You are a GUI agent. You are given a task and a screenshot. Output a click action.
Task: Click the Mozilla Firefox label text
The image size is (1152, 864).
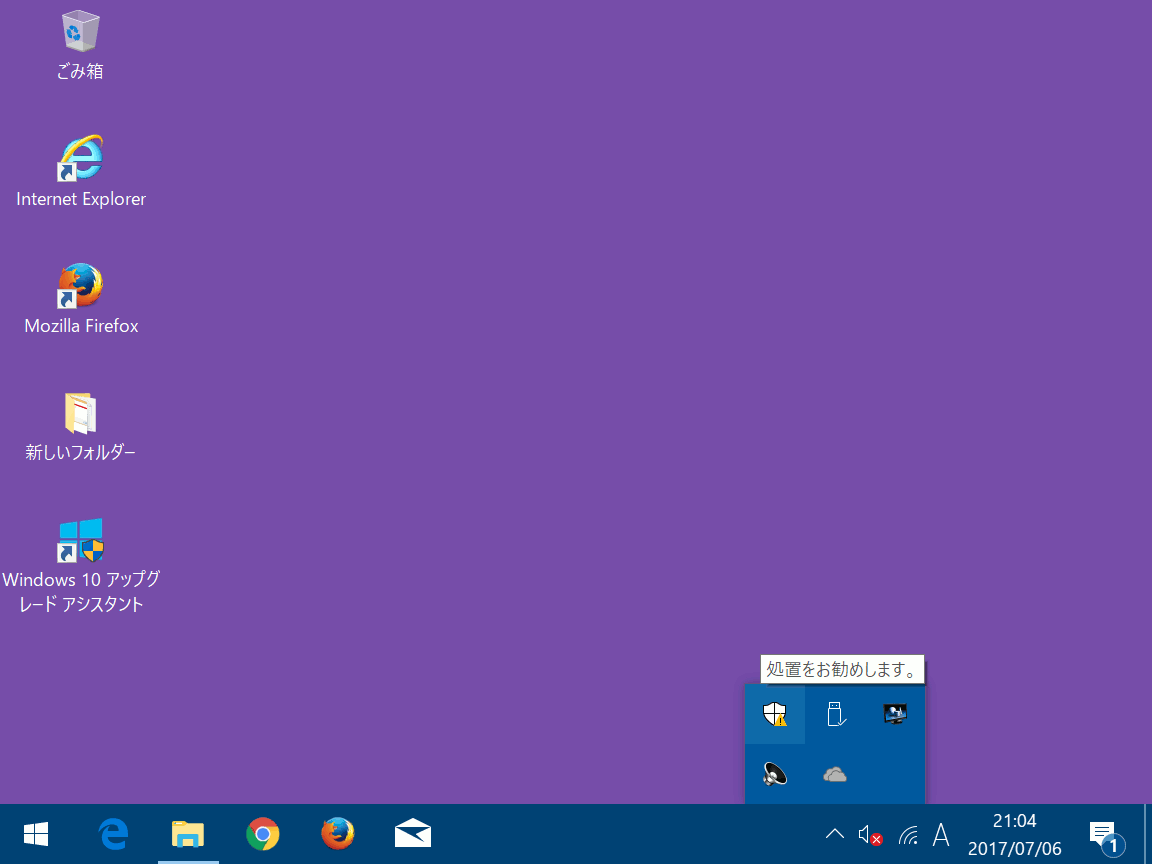point(81,325)
